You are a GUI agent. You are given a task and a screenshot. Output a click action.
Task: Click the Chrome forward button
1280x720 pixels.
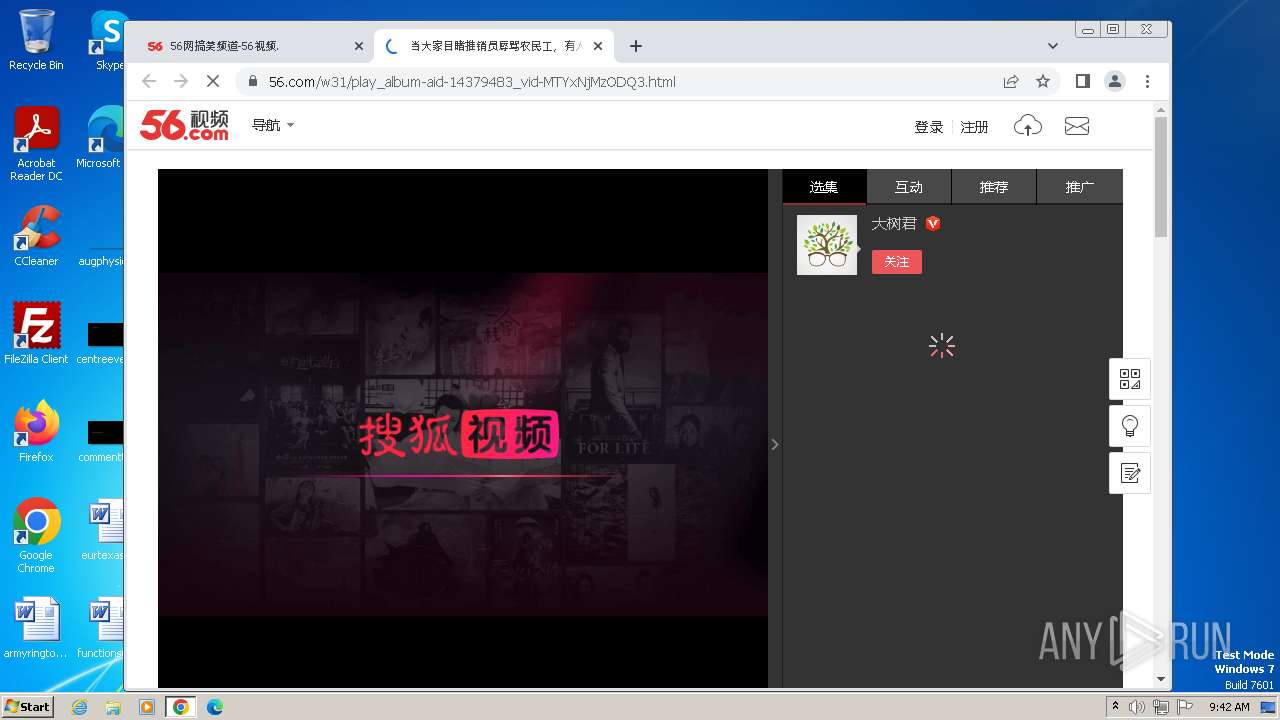tap(181, 81)
